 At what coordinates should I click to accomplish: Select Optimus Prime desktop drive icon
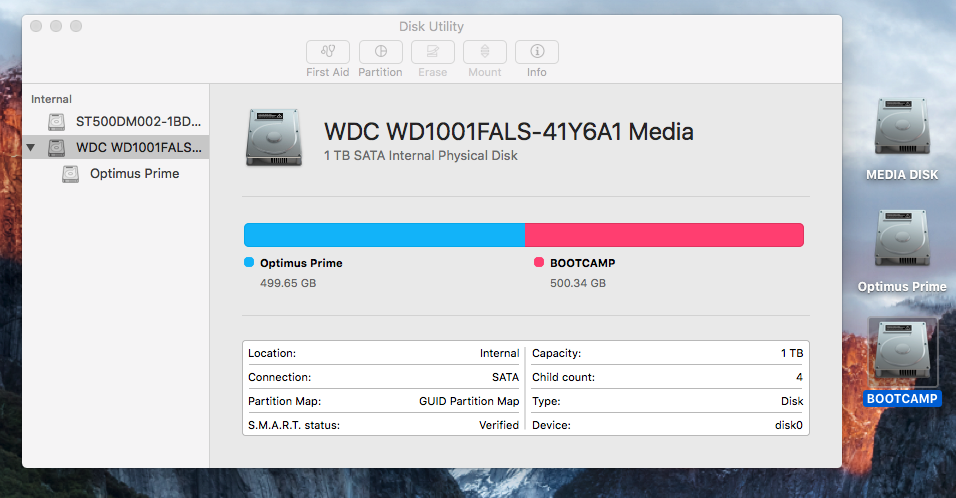[902, 238]
